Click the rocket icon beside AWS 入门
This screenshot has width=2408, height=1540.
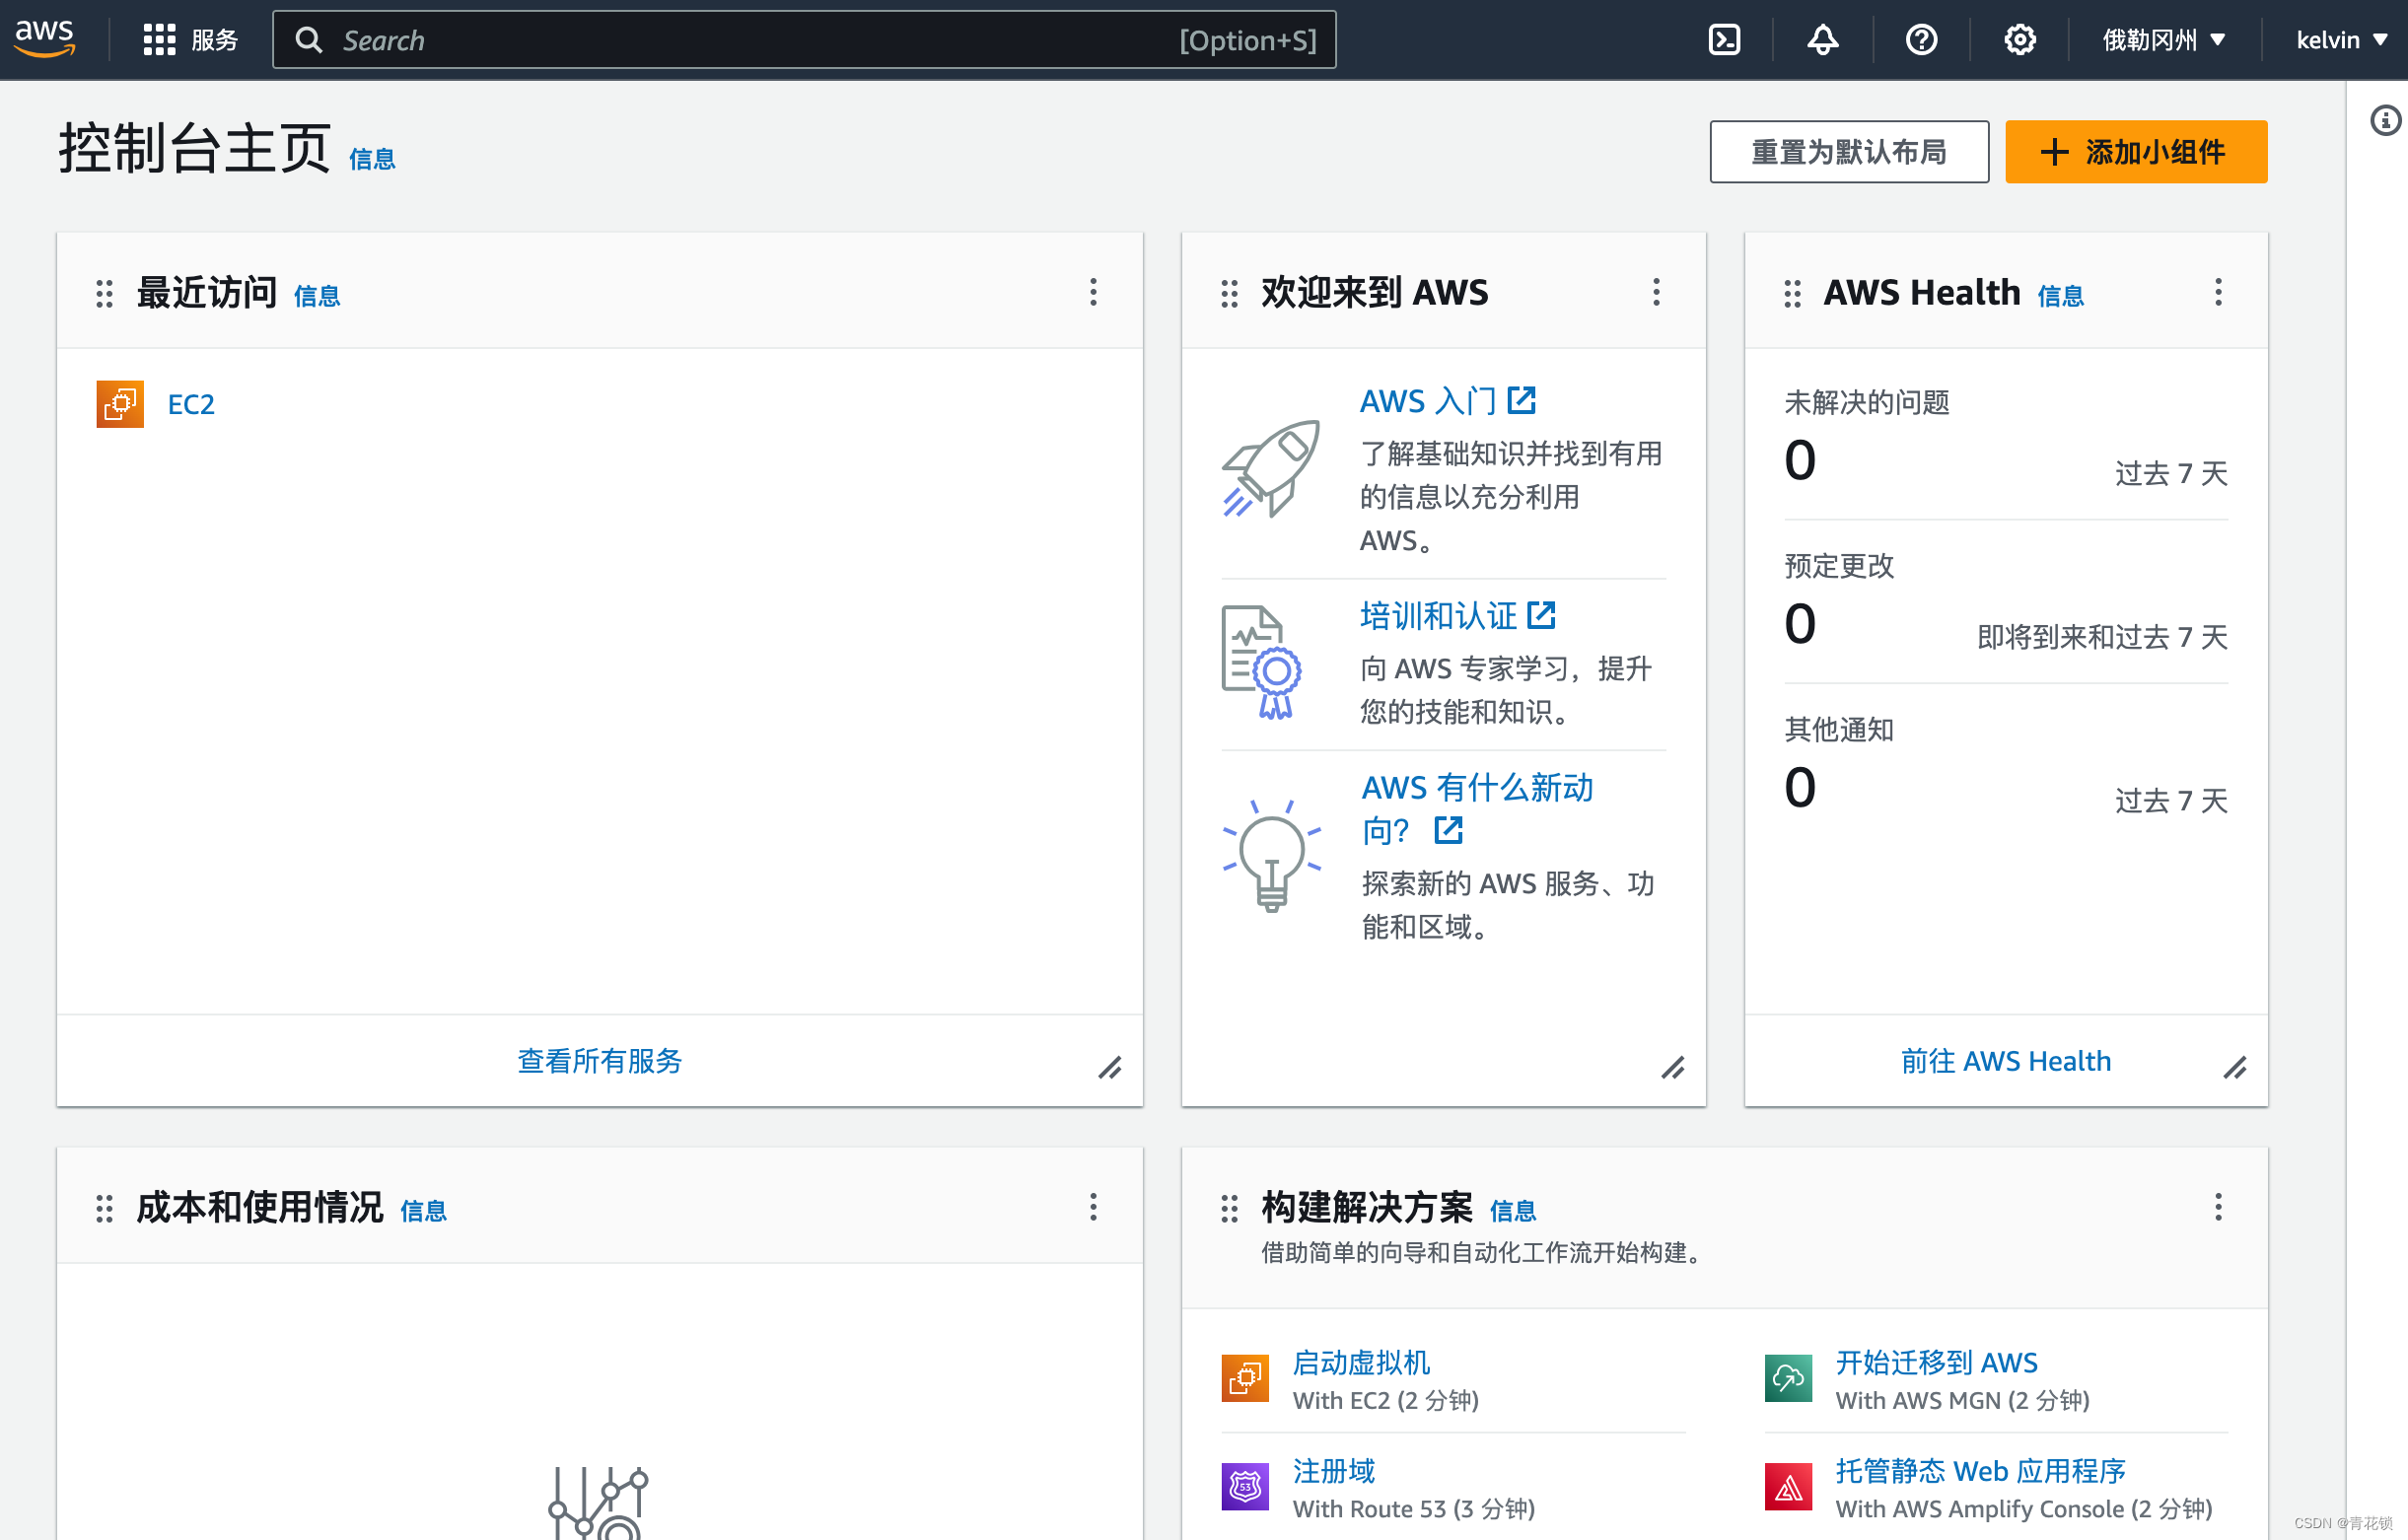[1271, 468]
